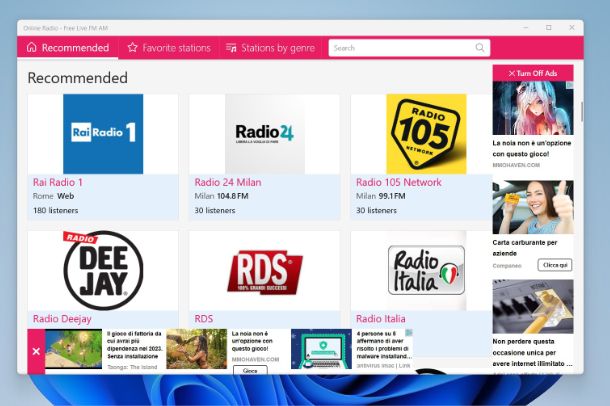Click 'Rome Web' text

pyautogui.click(x=53, y=196)
